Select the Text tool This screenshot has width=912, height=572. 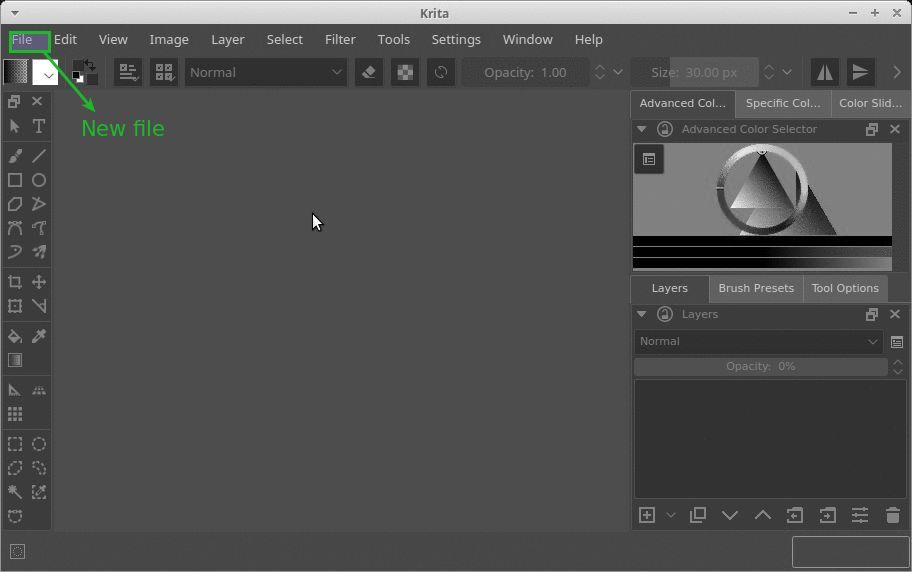[x=38, y=126]
